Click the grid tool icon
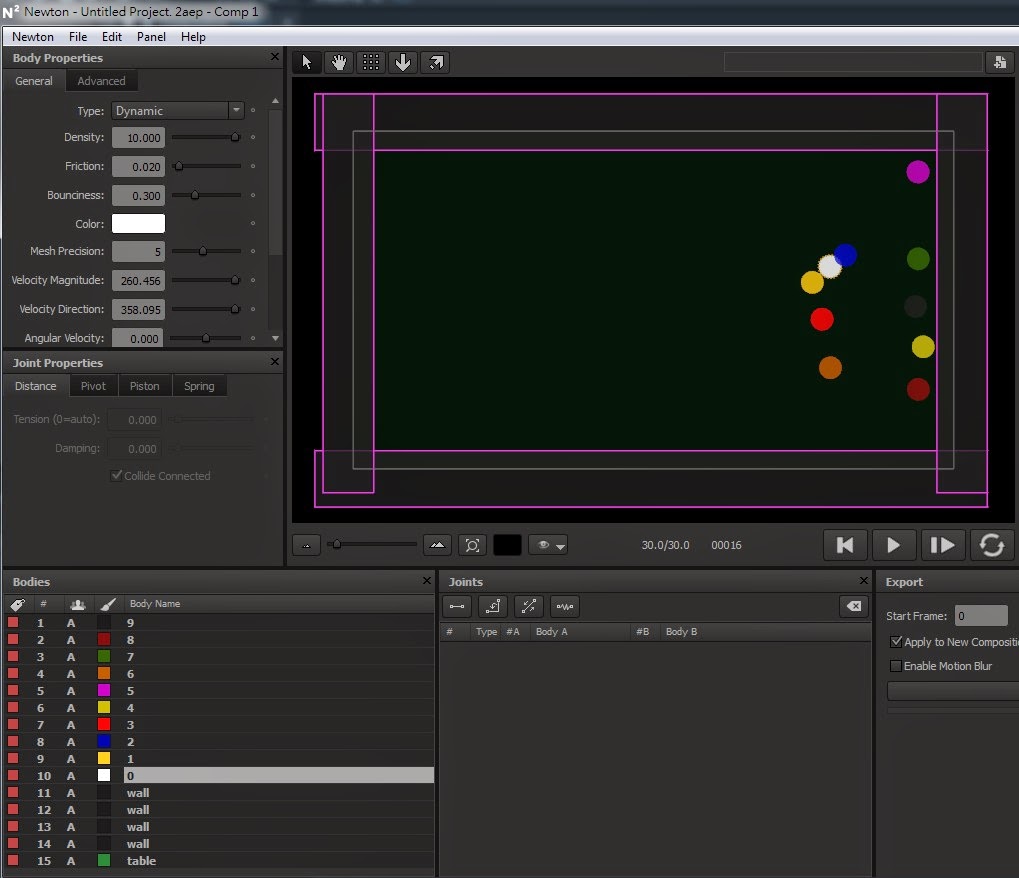The height and width of the screenshot is (878, 1019). click(371, 62)
